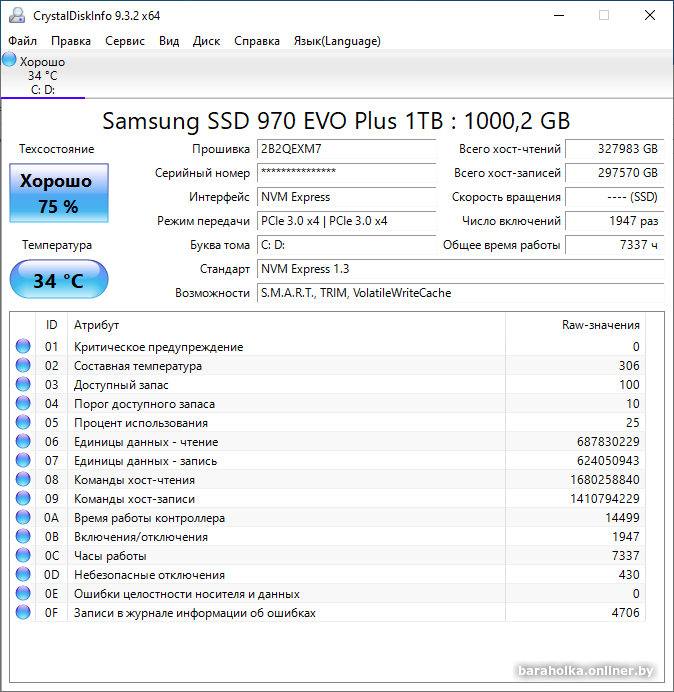Select row Порог доступного запаса
The image size is (674, 692).
pyautogui.click(x=328, y=403)
